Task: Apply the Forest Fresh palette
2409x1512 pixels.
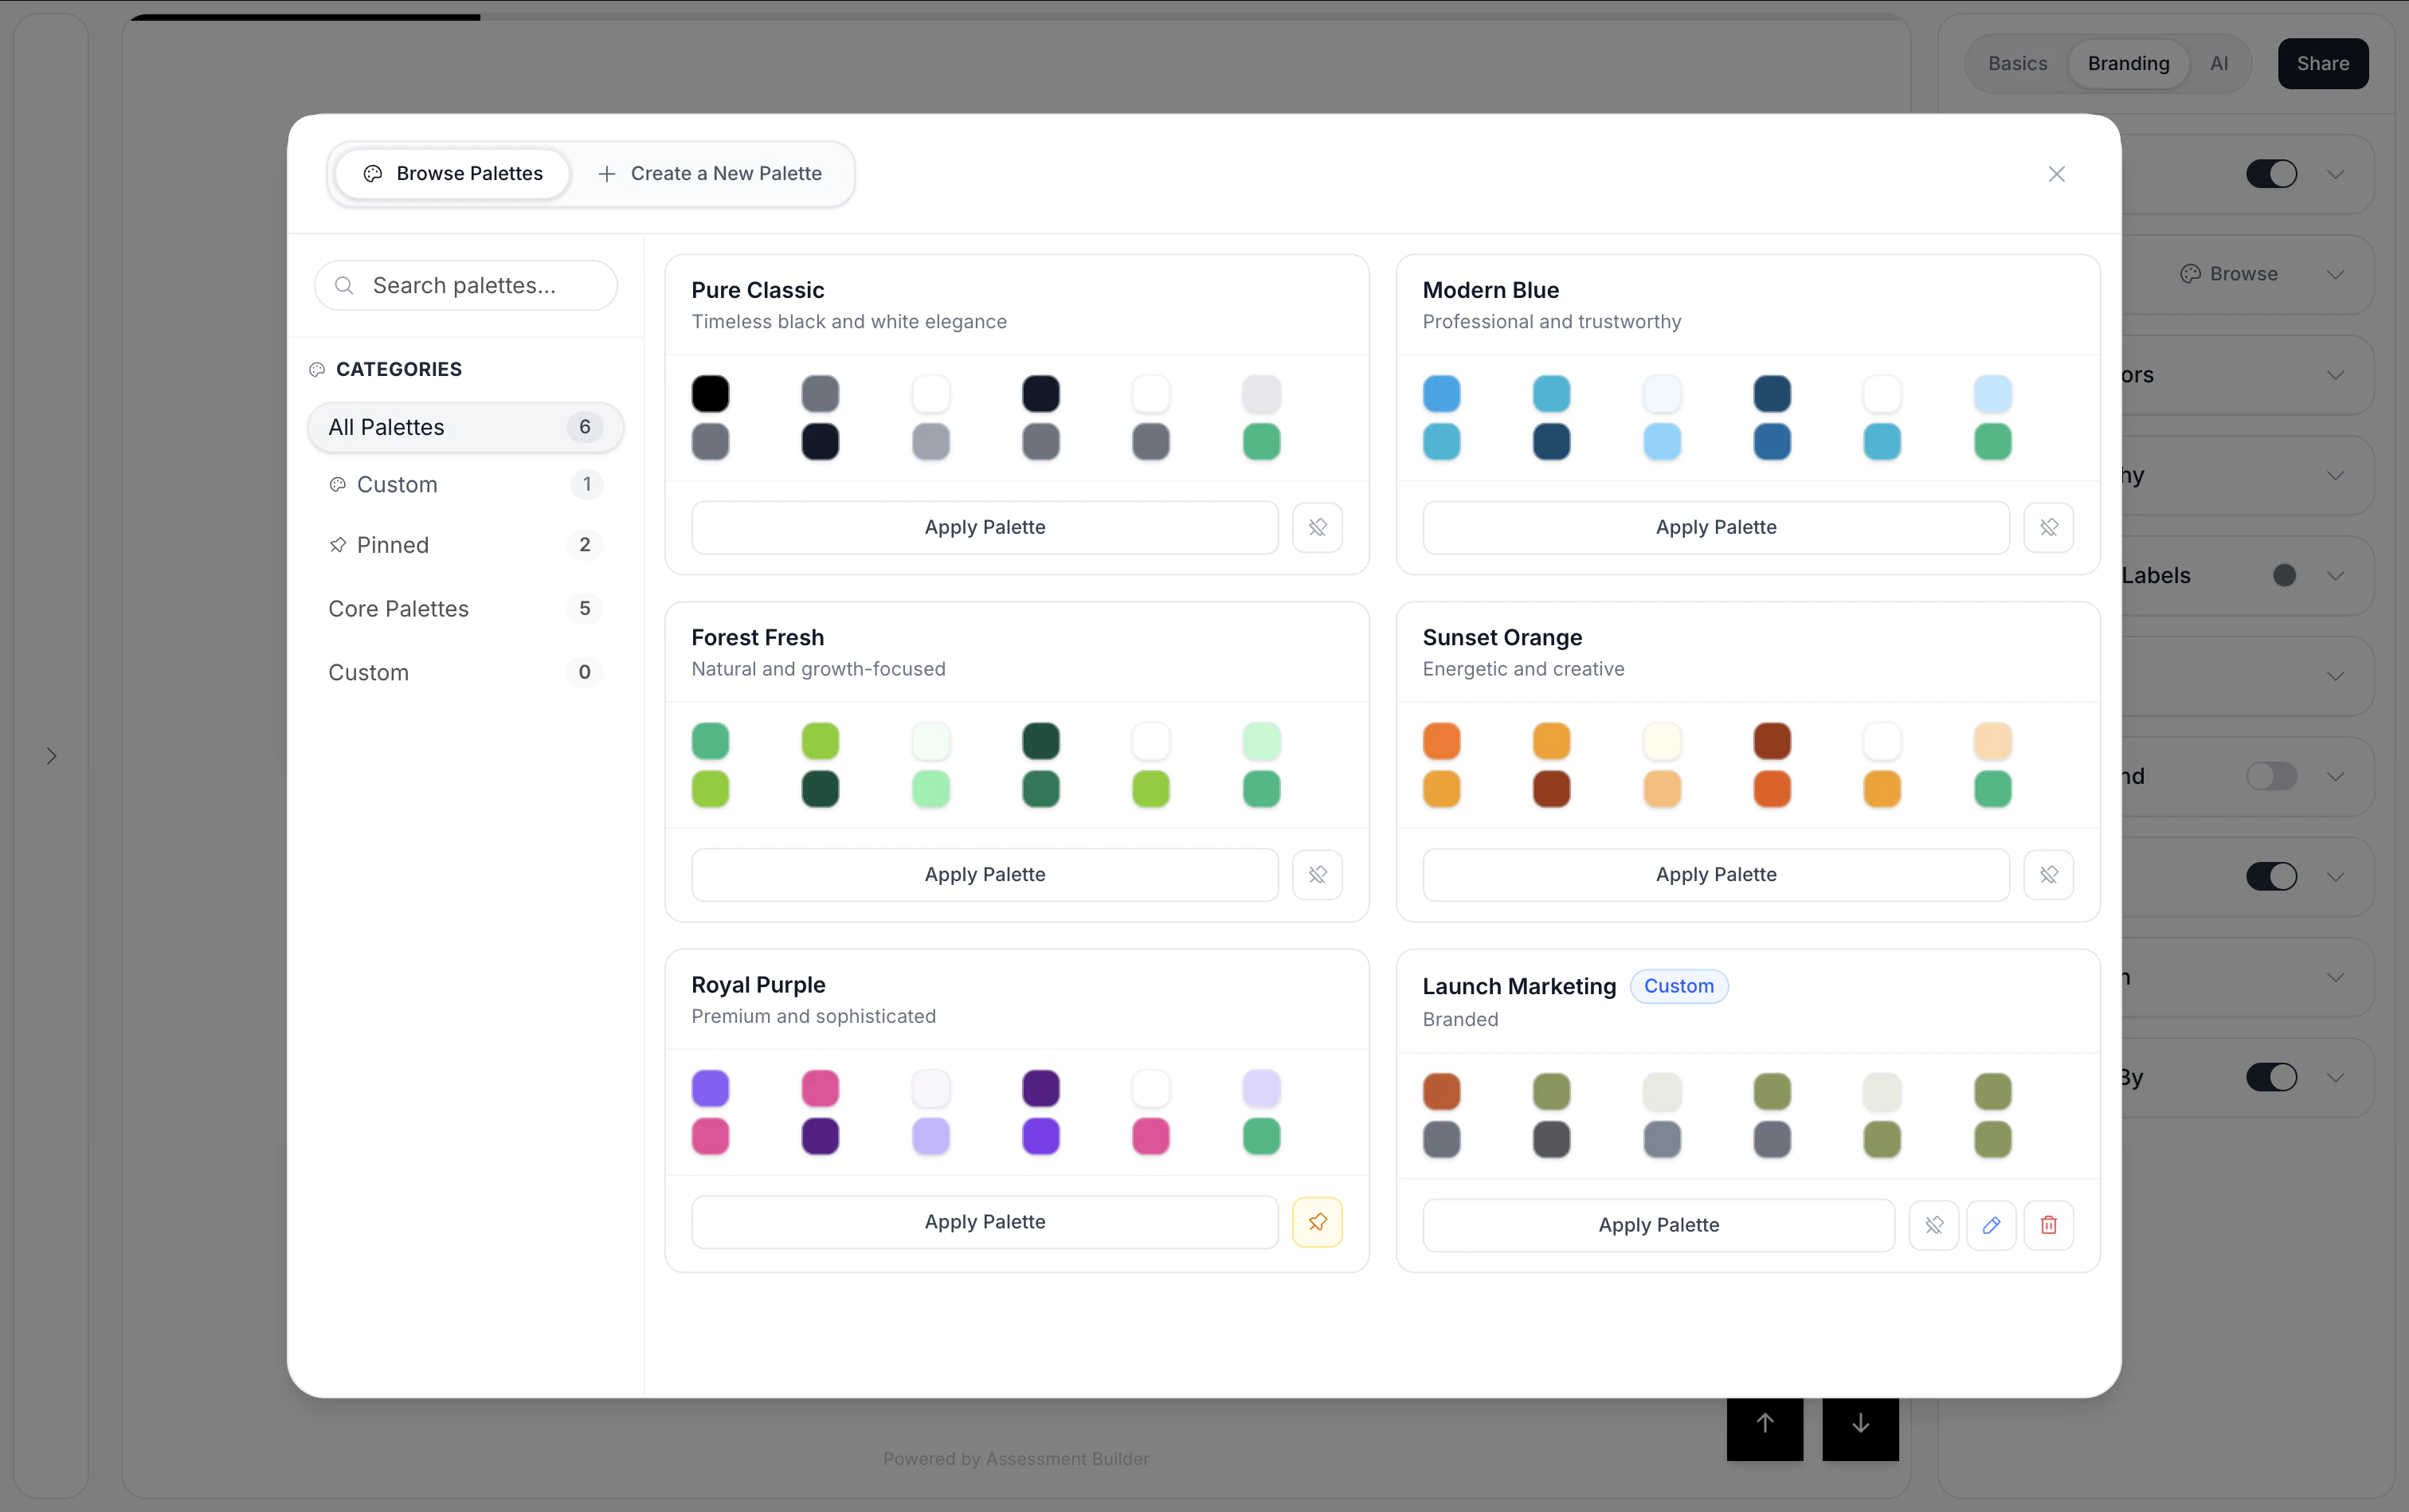Action: click(983, 873)
